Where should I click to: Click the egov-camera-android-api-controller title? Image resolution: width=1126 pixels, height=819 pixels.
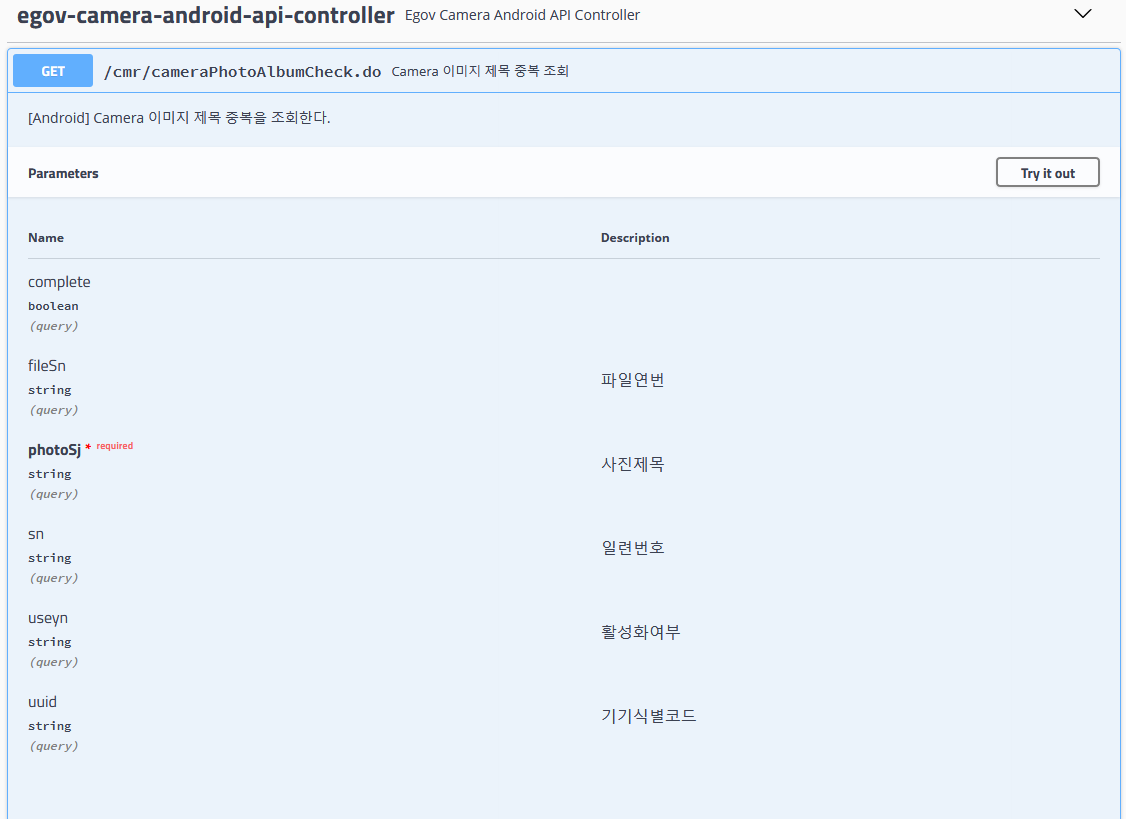pos(206,15)
